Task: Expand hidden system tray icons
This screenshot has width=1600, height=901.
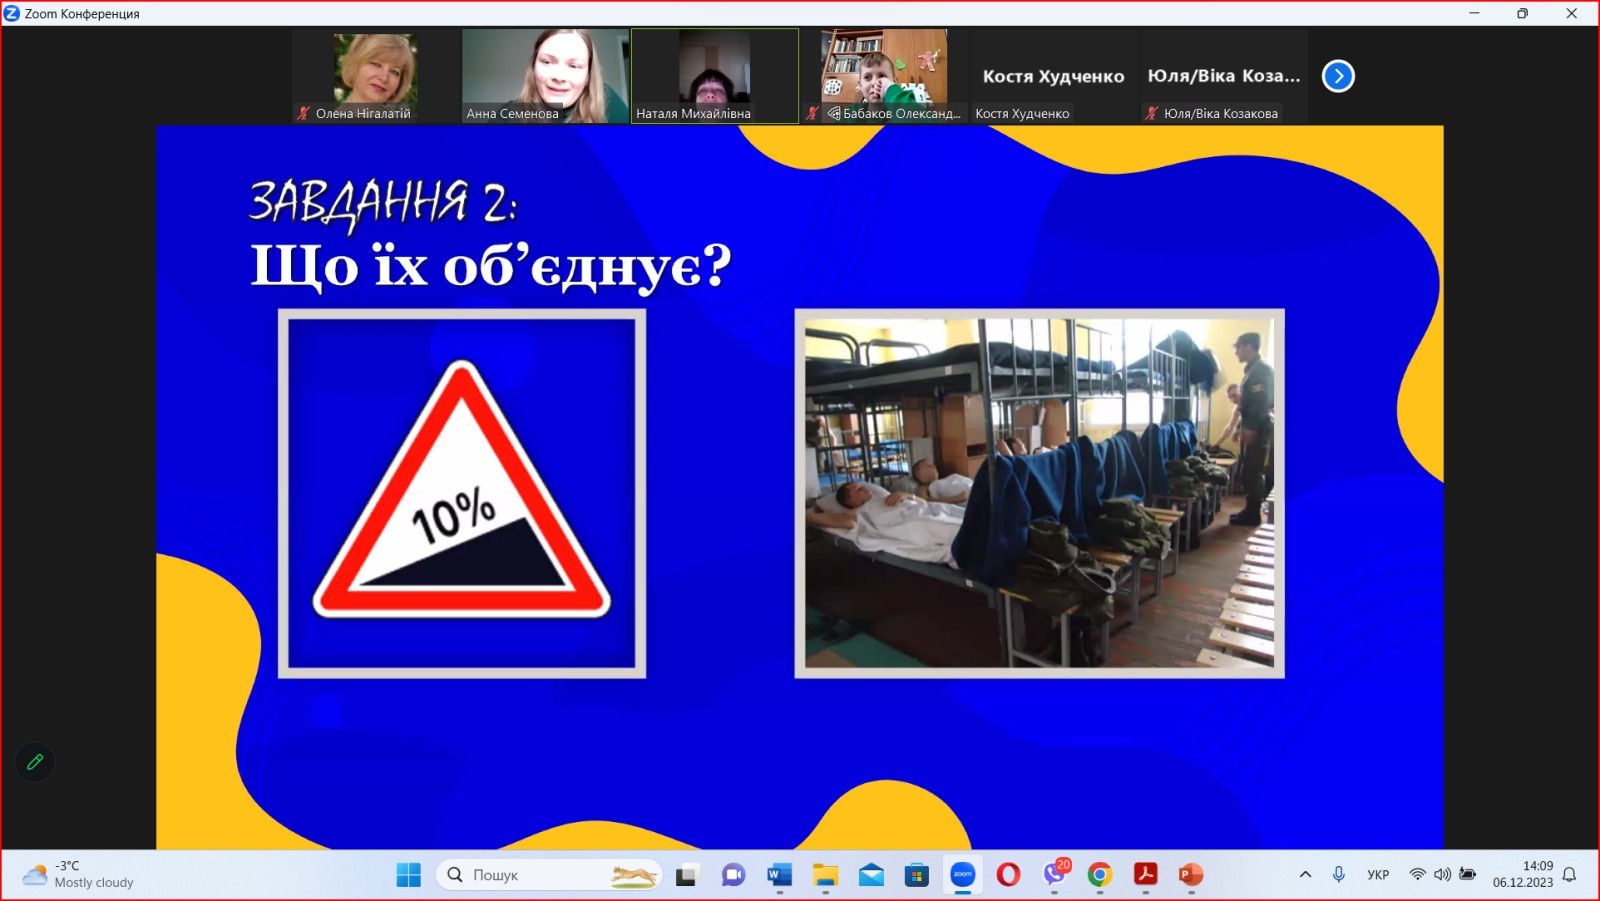Action: click(x=1305, y=874)
